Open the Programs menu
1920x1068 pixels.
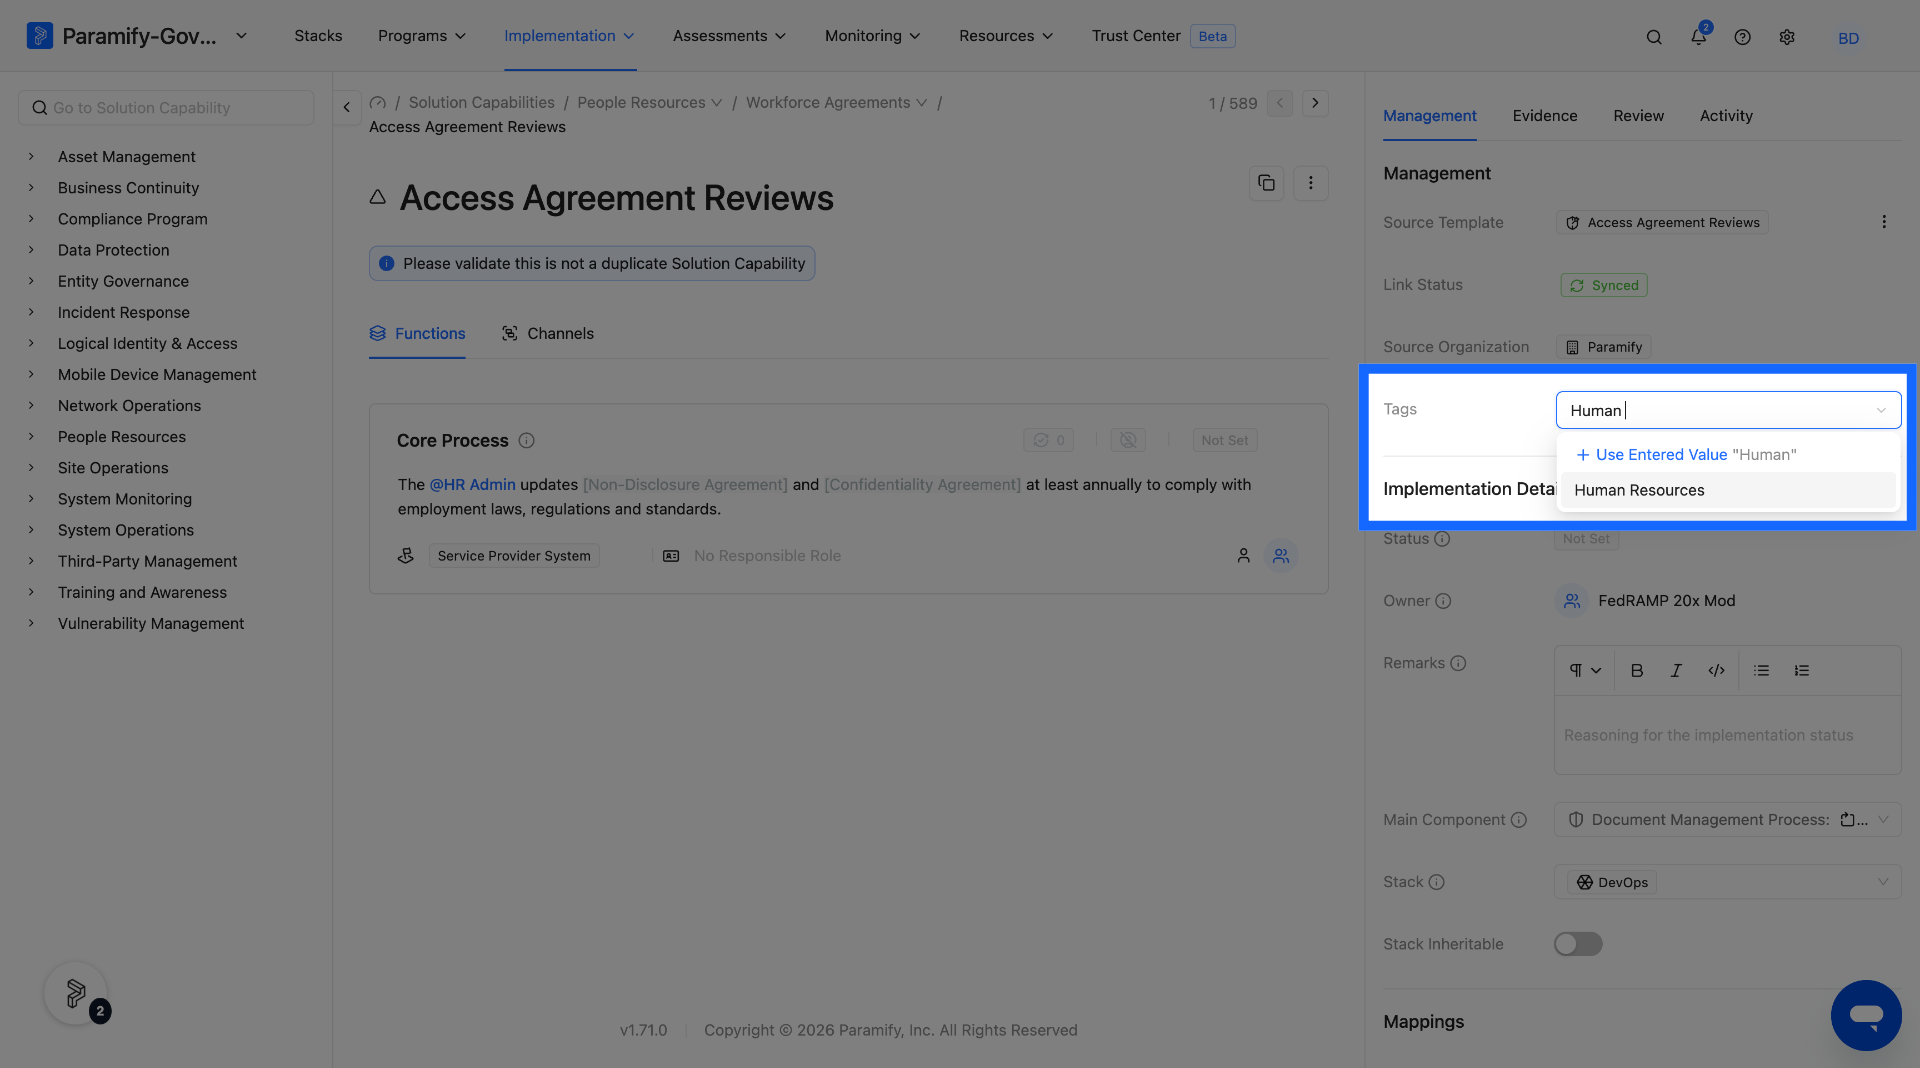[x=422, y=36]
